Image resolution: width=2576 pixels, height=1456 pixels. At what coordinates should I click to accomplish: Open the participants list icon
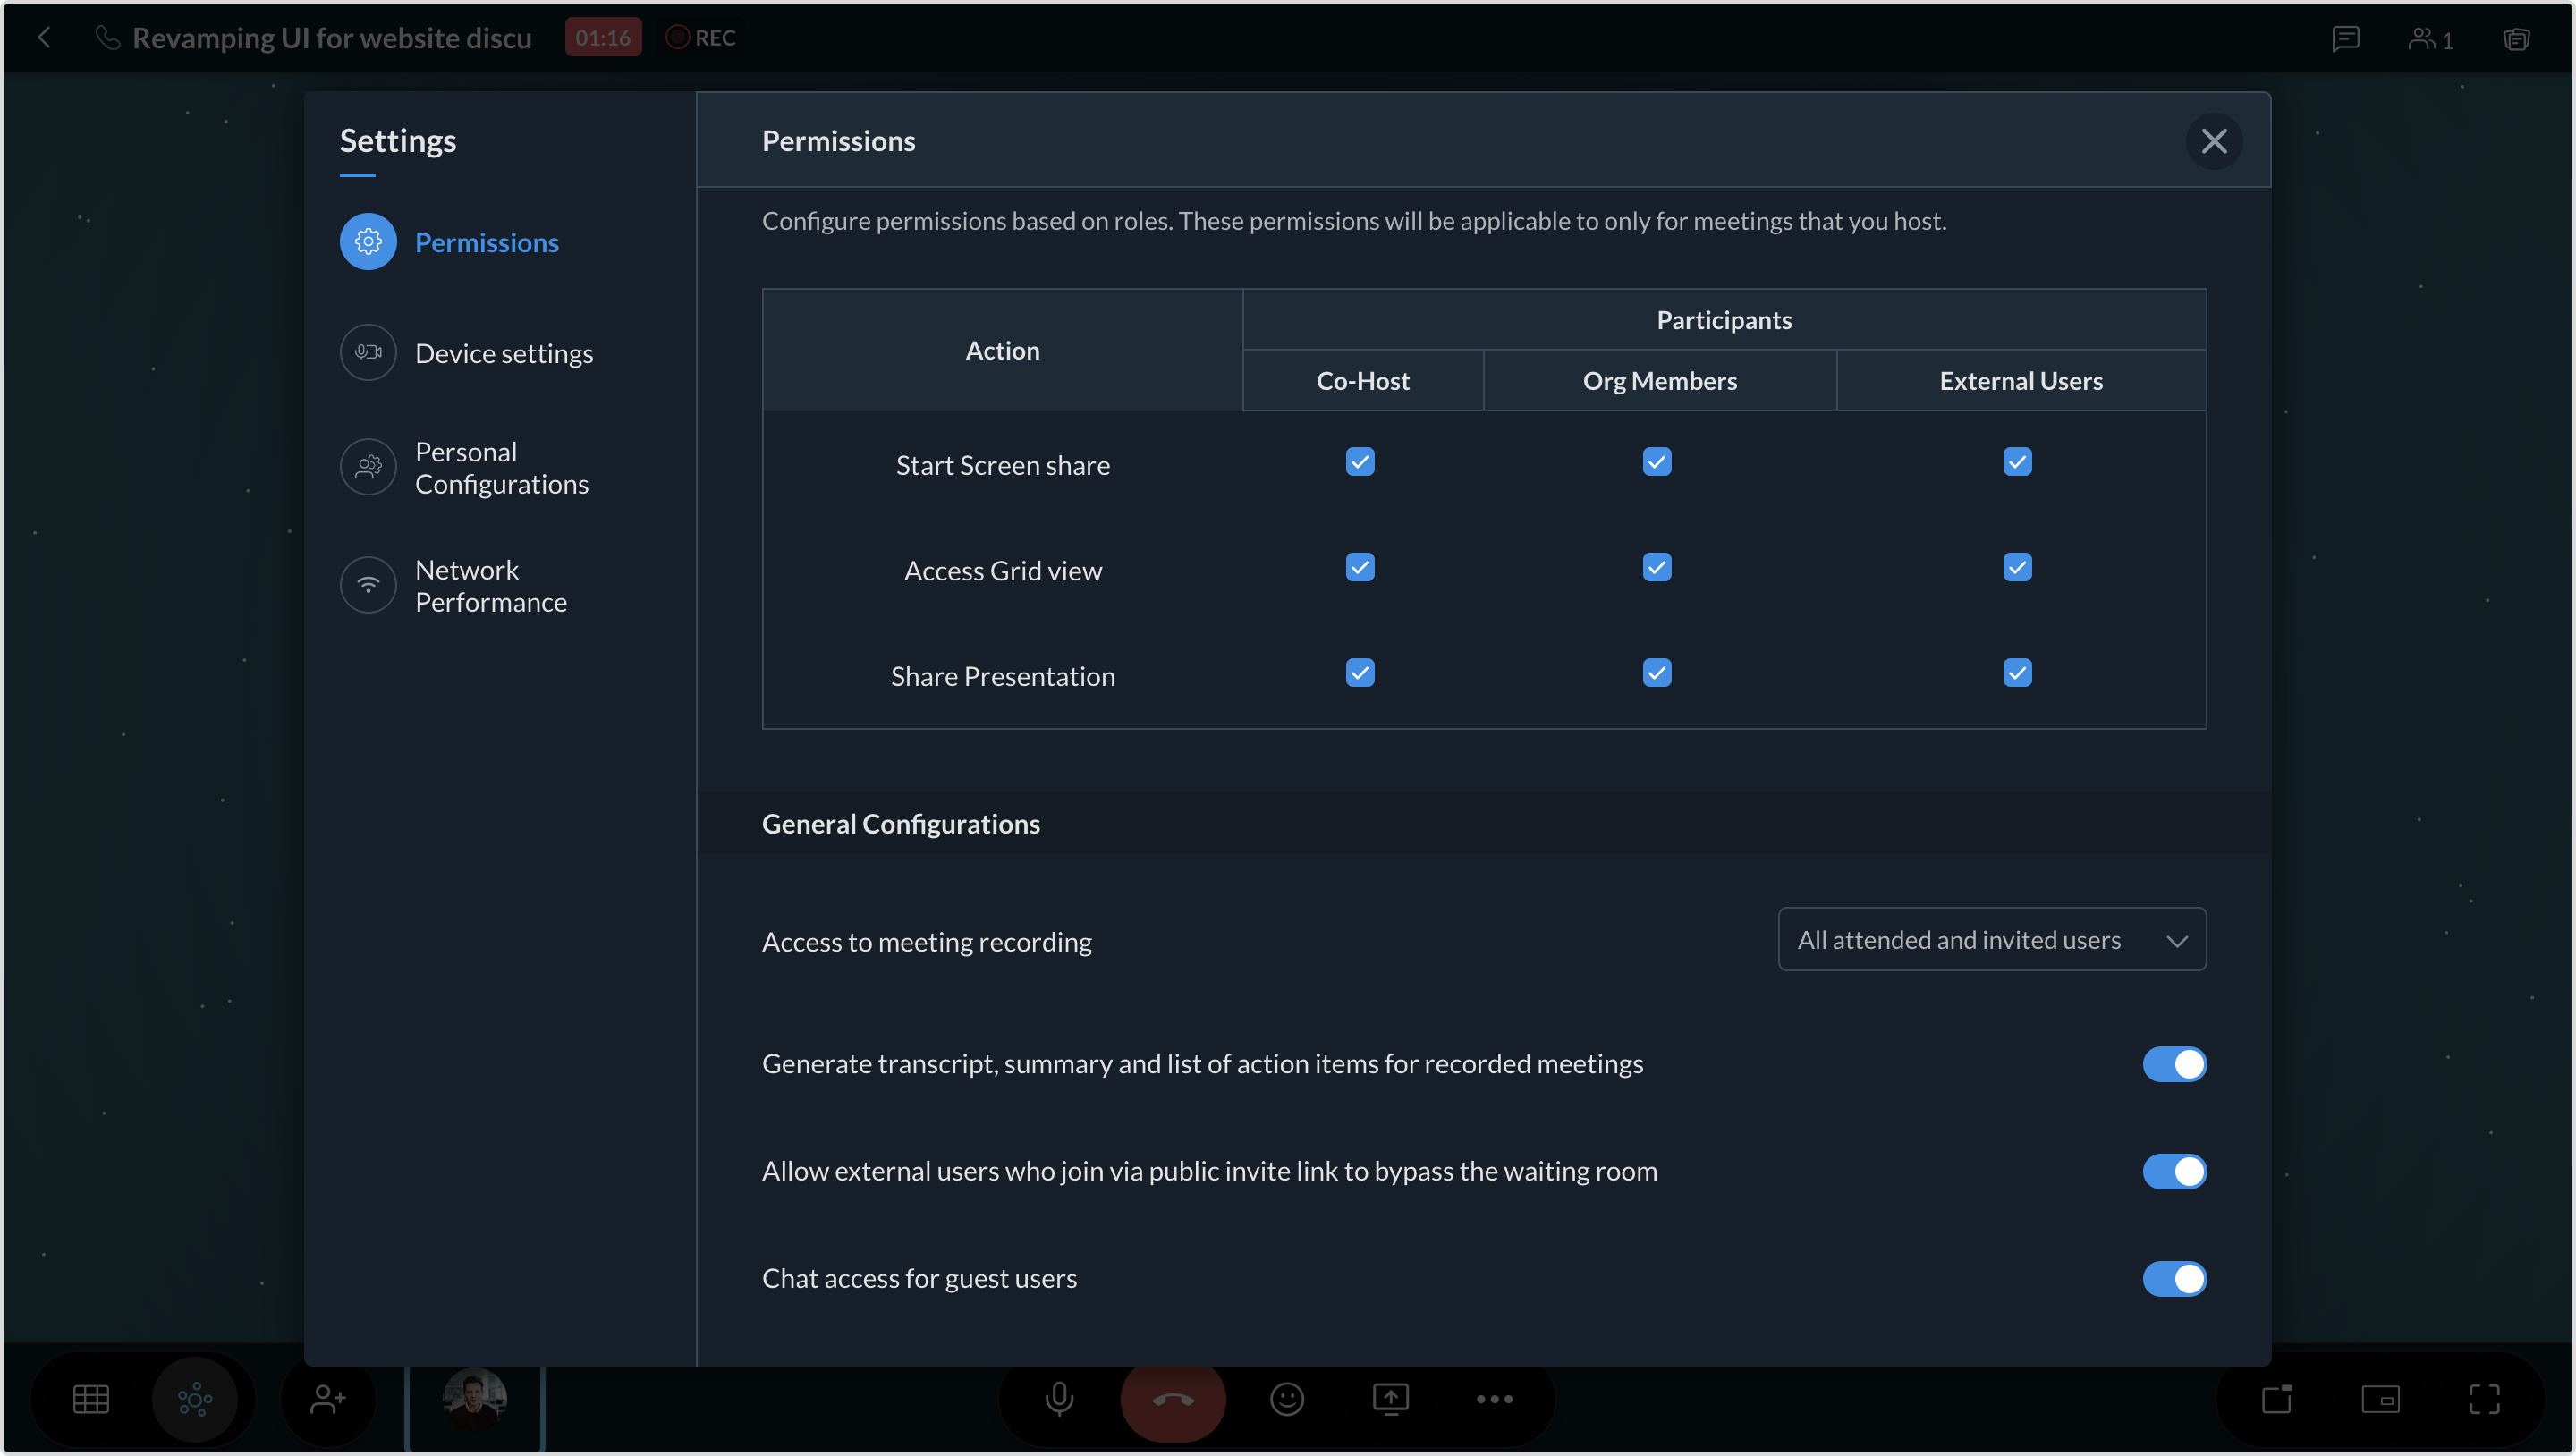(2430, 38)
